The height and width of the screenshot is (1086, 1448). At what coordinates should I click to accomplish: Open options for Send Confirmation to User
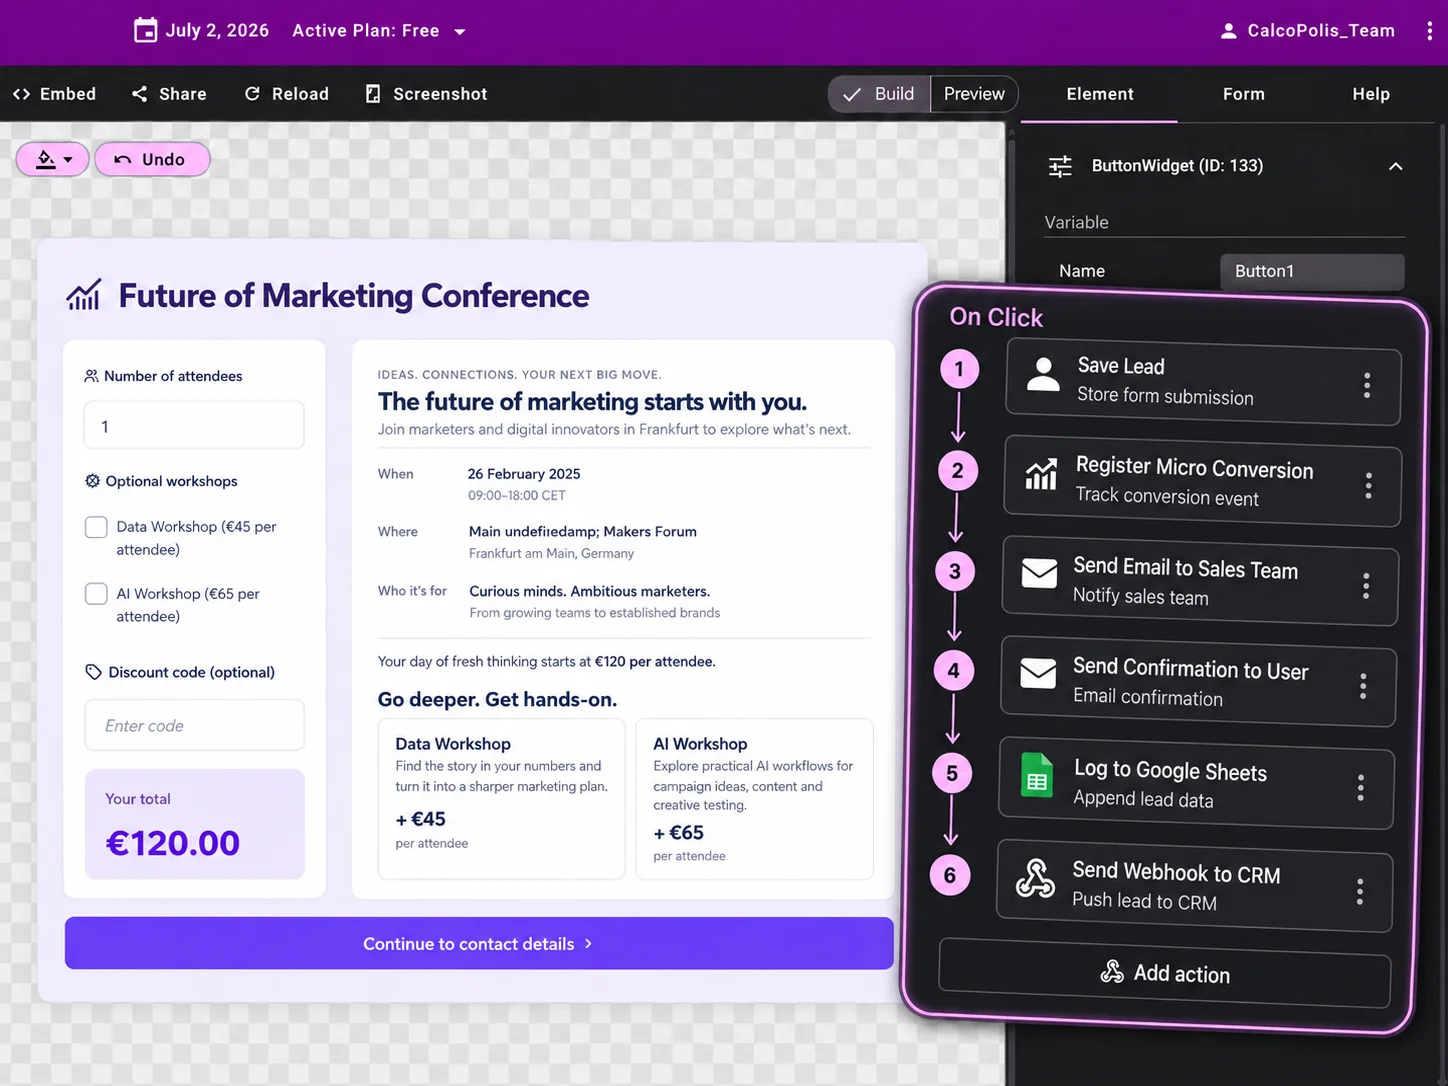[x=1363, y=686]
